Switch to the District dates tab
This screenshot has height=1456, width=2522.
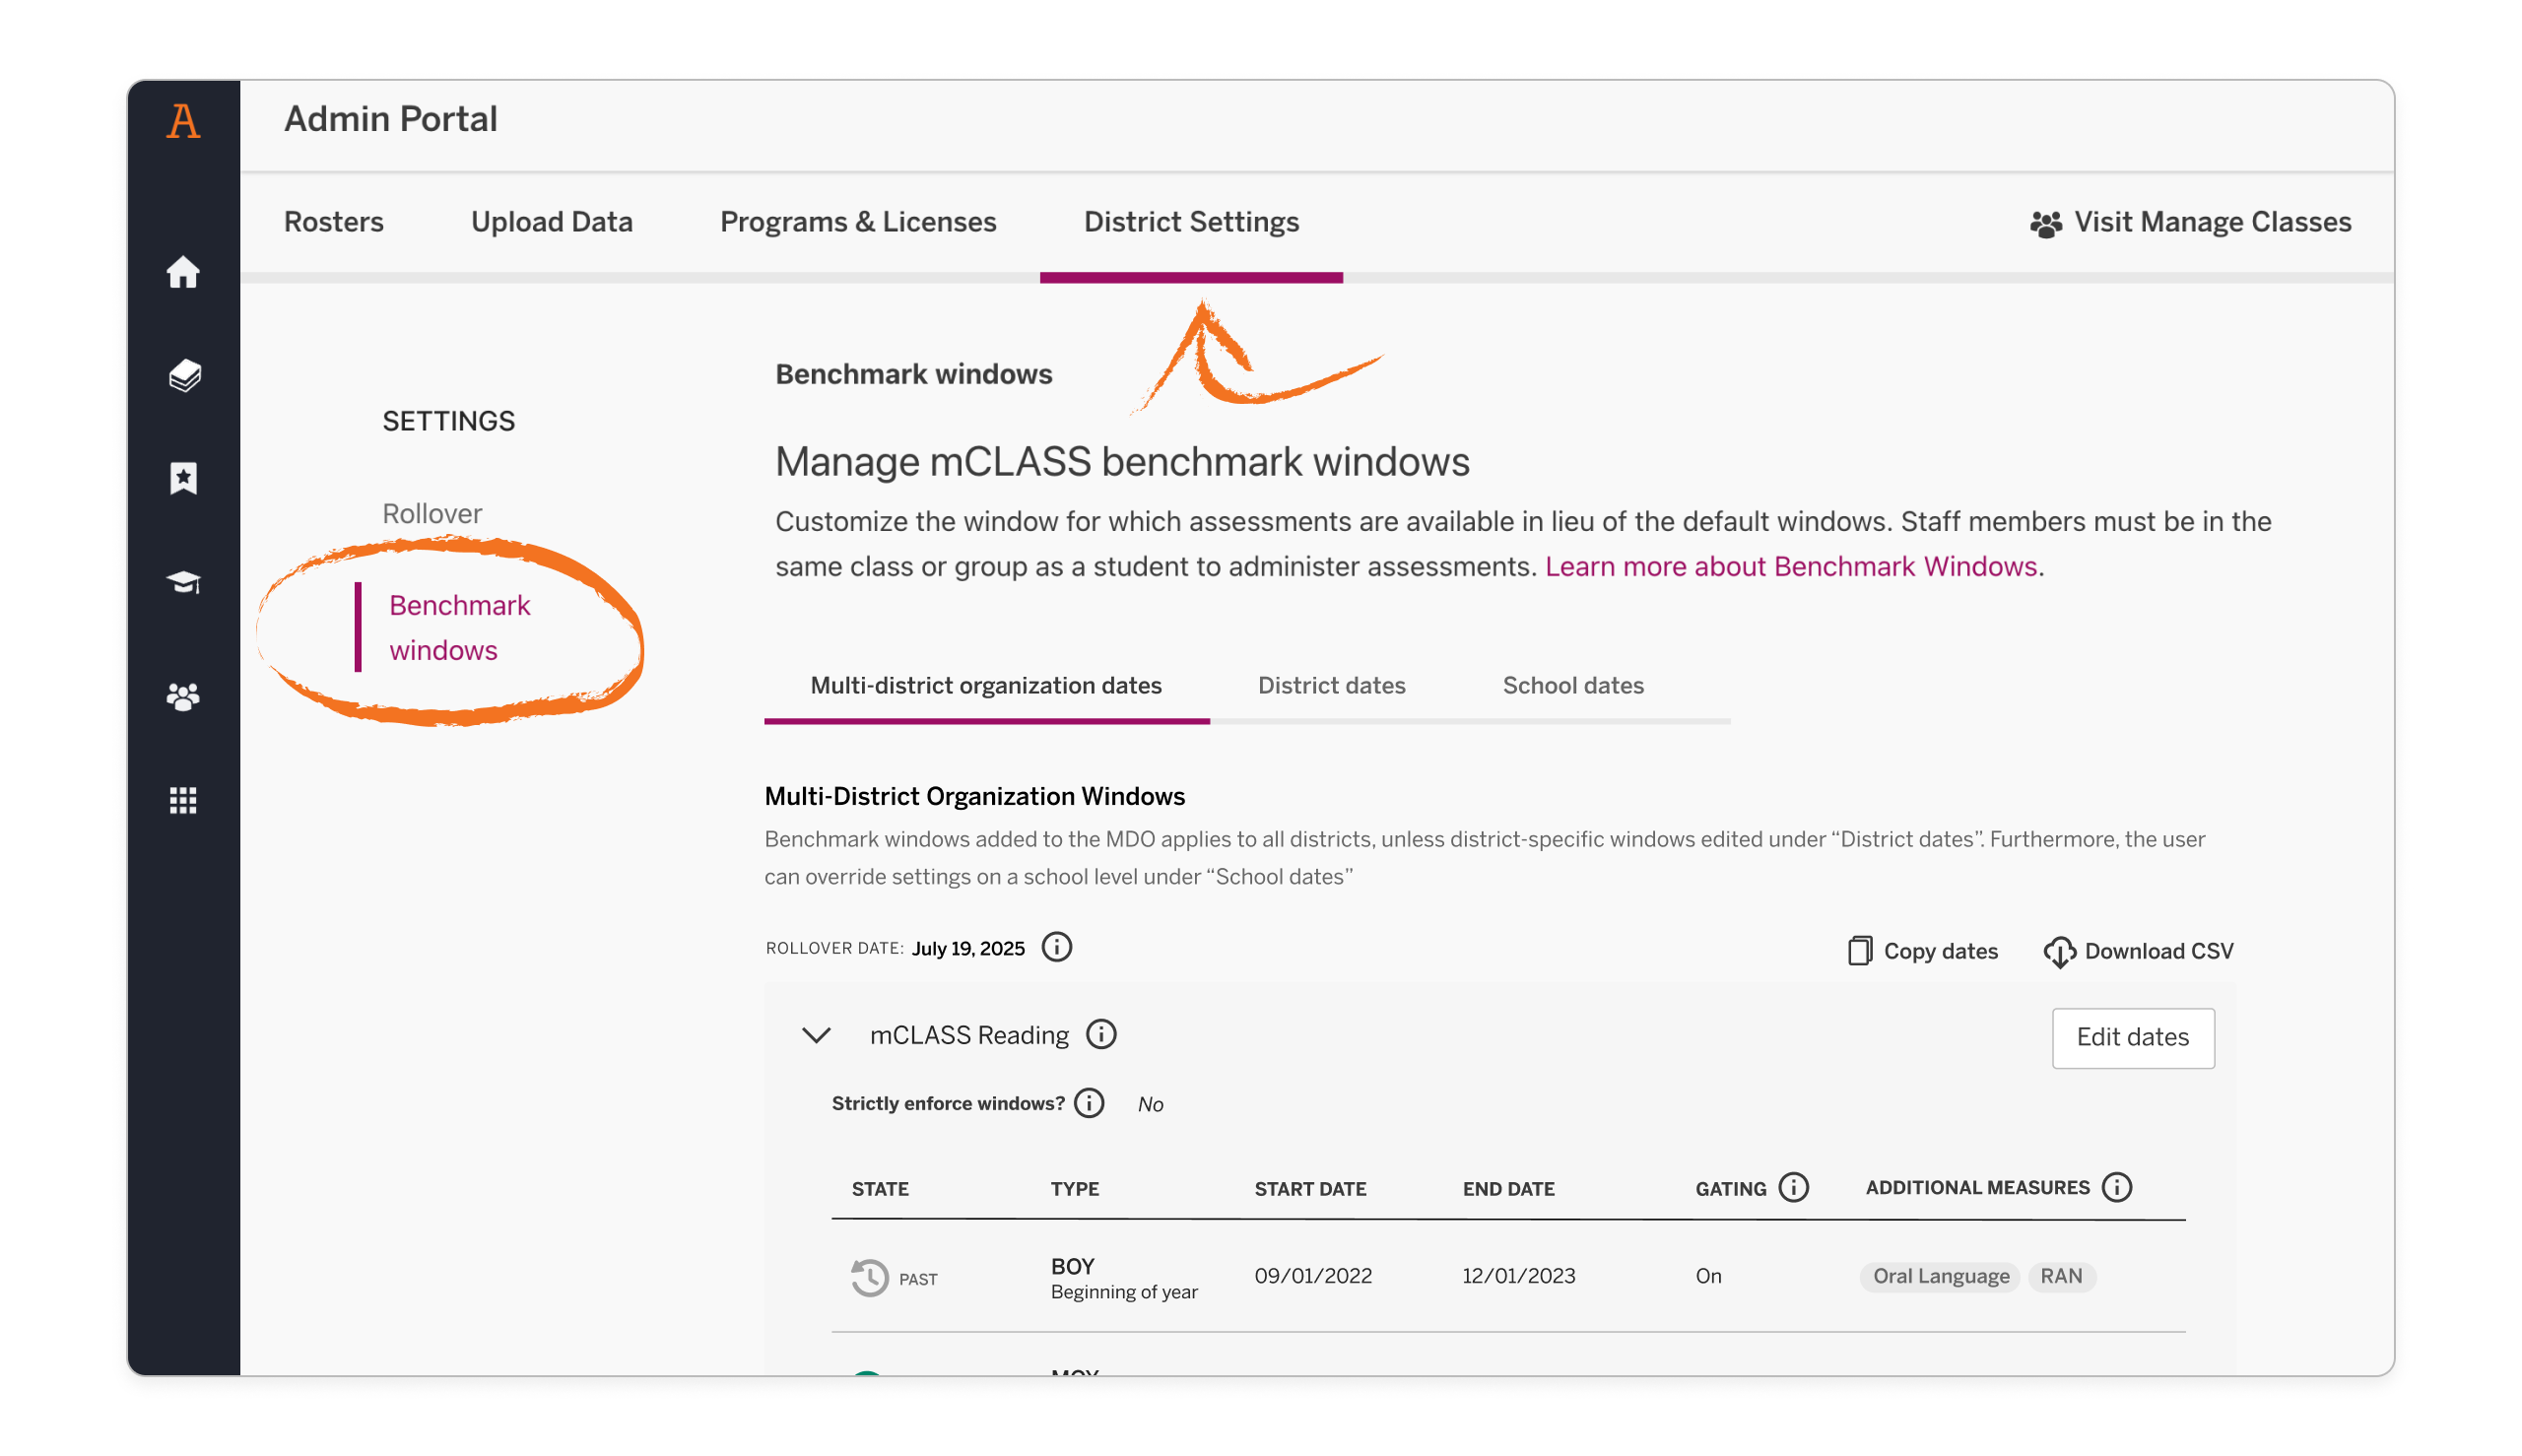[1331, 686]
